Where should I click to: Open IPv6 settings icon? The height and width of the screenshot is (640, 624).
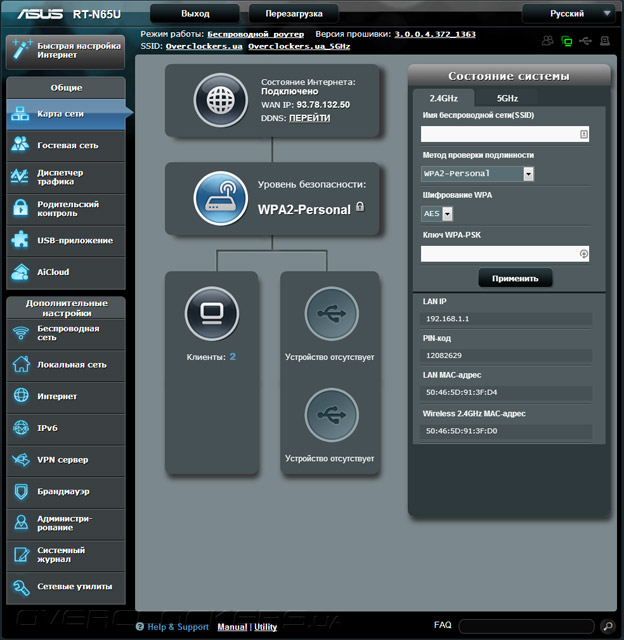21,428
